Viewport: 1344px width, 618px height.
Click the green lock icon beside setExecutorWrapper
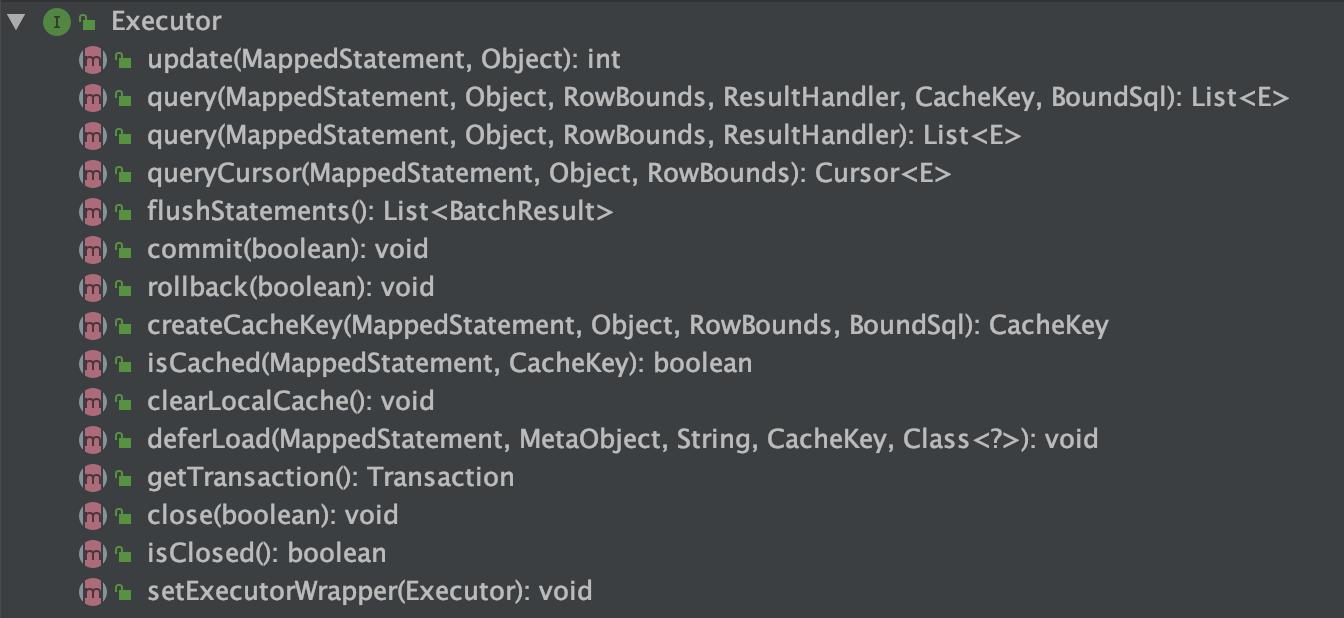pyautogui.click(x=123, y=592)
